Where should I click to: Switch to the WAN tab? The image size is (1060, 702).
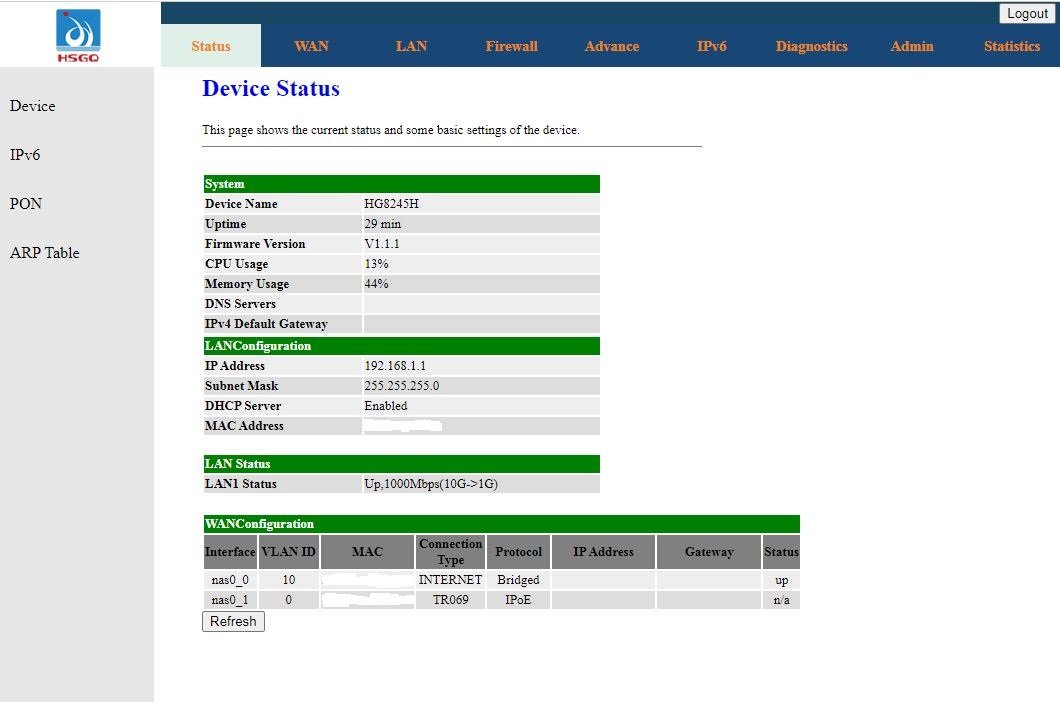coord(311,46)
